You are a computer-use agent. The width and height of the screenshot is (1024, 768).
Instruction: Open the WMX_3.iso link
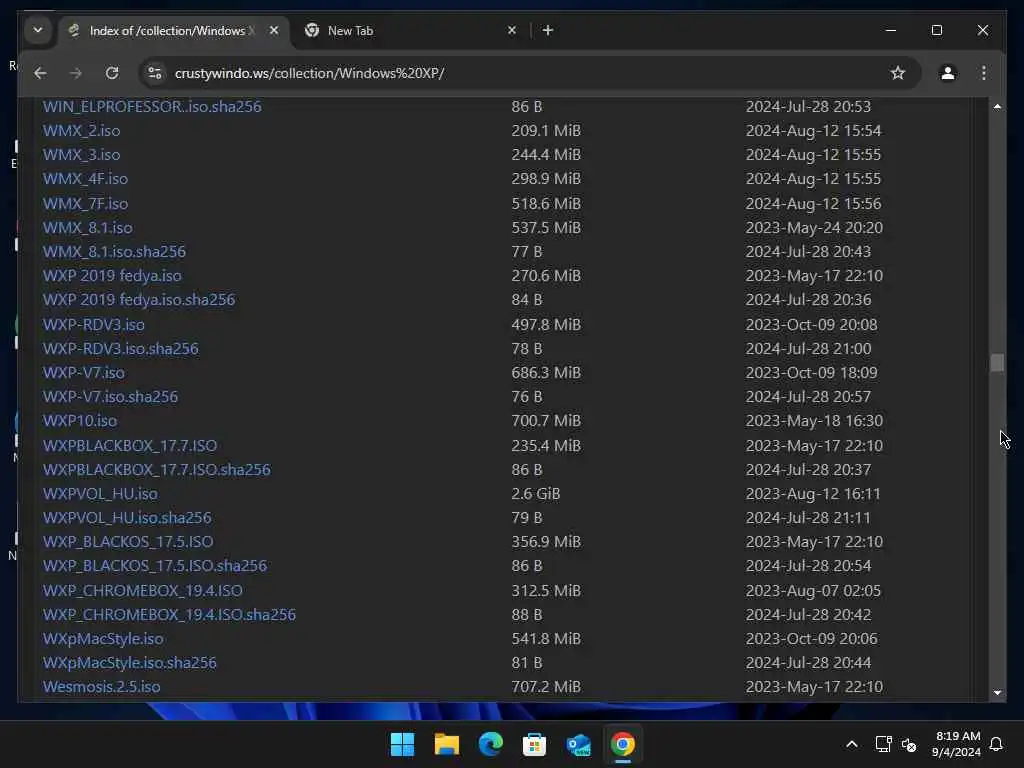tap(82, 155)
